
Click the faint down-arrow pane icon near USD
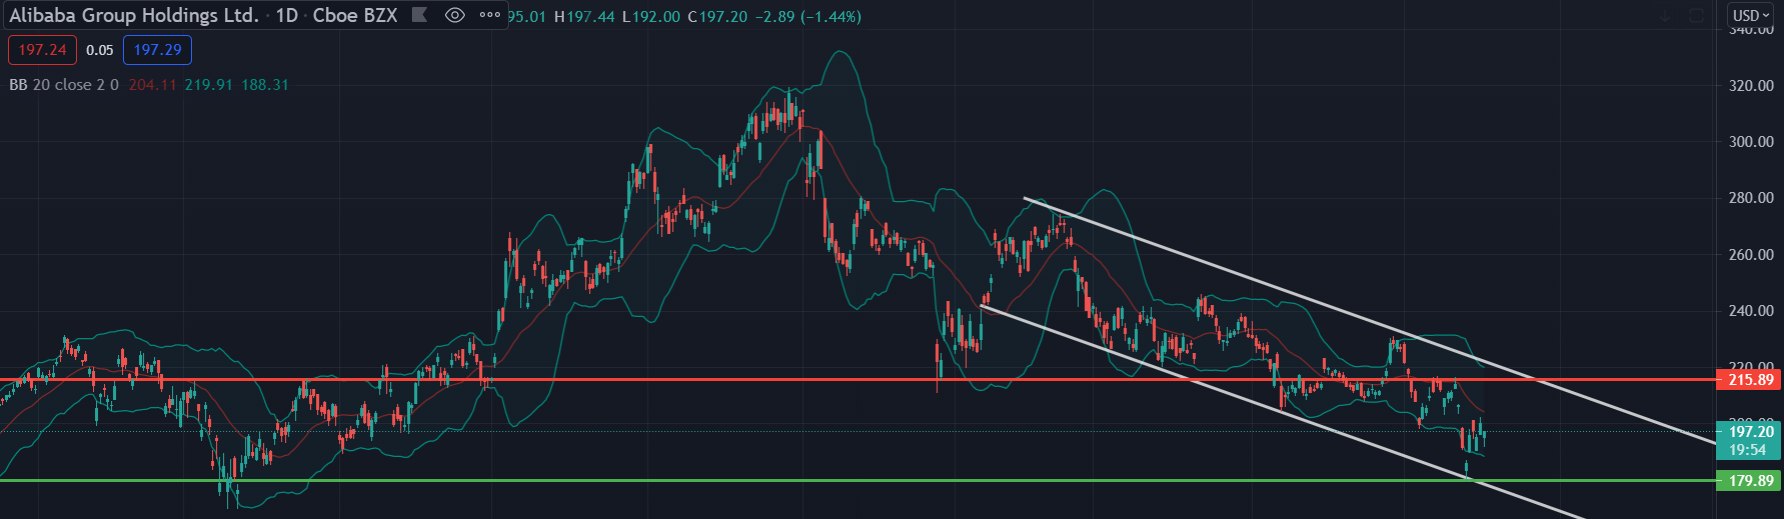click(1665, 16)
